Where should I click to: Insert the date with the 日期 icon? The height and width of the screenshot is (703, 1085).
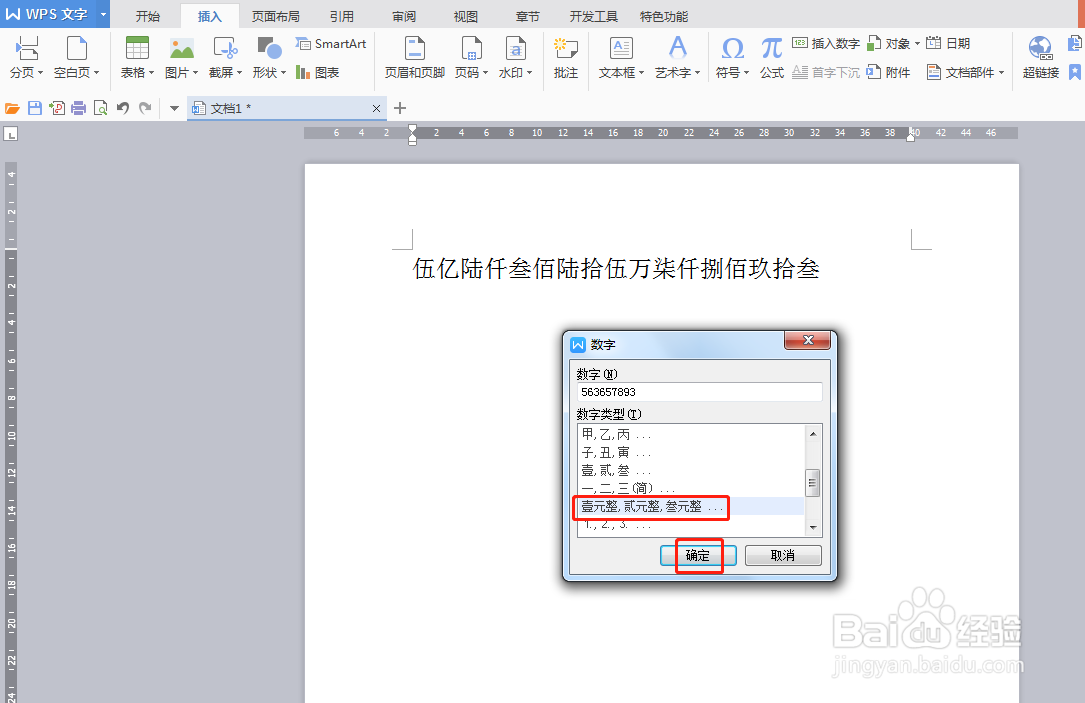[x=949, y=43]
